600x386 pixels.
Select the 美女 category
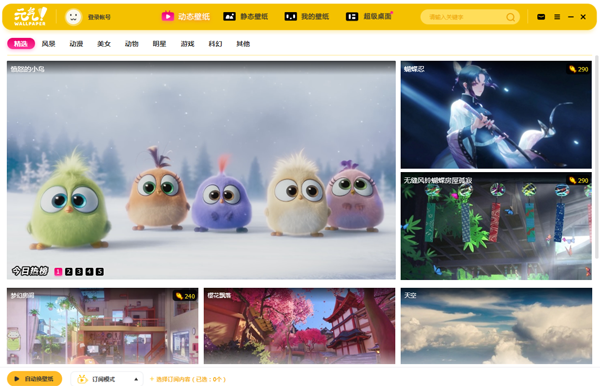click(x=104, y=44)
